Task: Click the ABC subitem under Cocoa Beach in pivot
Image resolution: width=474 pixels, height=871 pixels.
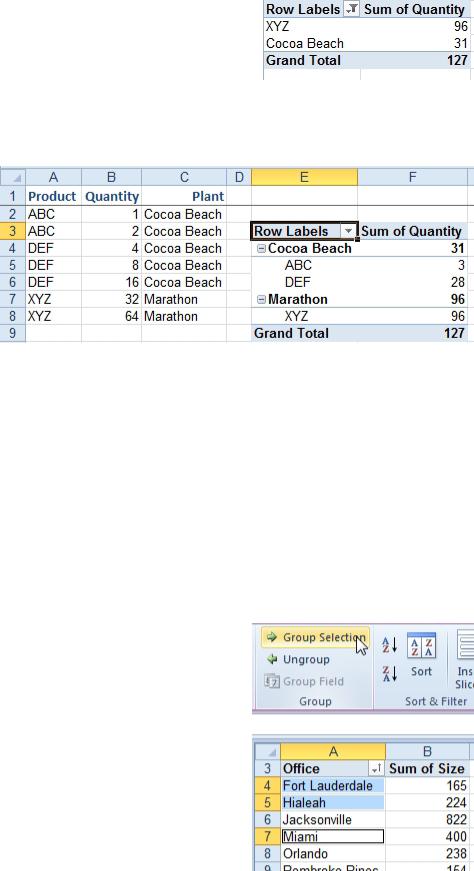Action: [x=298, y=265]
